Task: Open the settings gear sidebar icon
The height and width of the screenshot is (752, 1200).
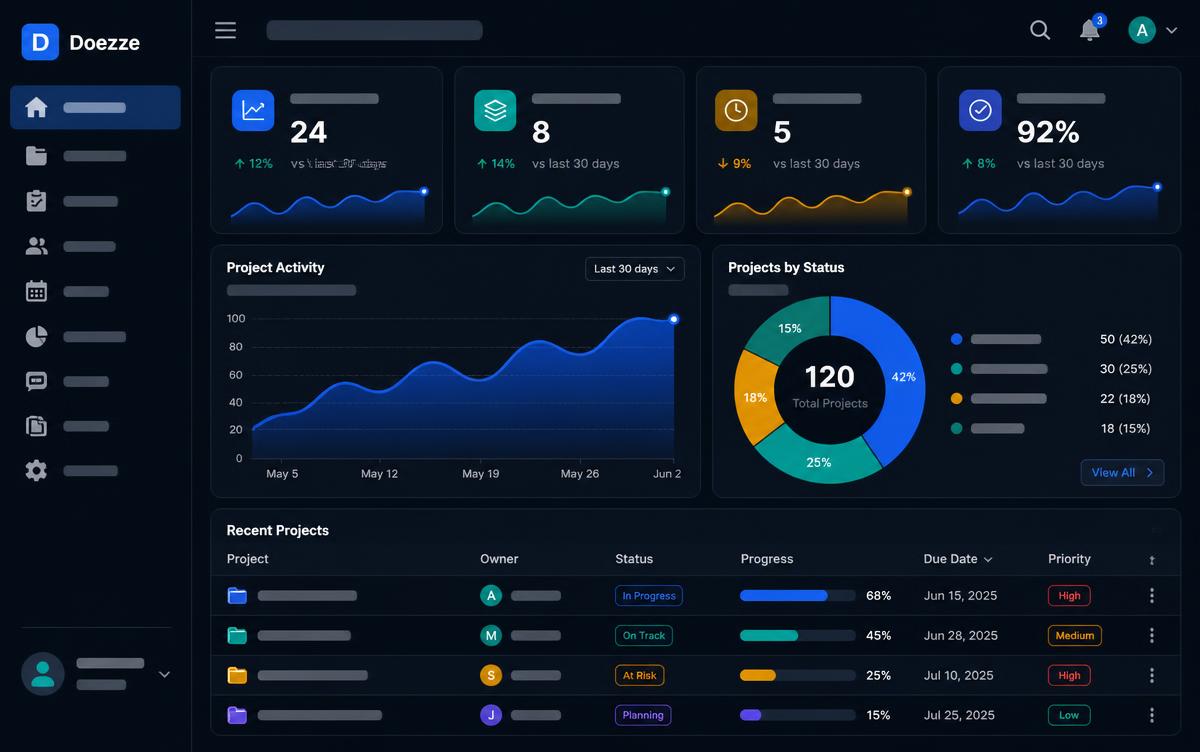Action: click(36, 470)
